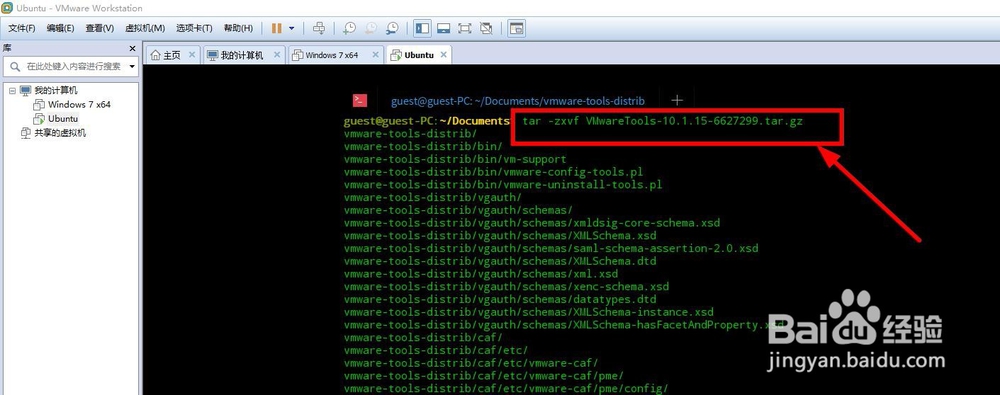Click the xmldsig-core-schema.xsd output line

click(x=531, y=223)
